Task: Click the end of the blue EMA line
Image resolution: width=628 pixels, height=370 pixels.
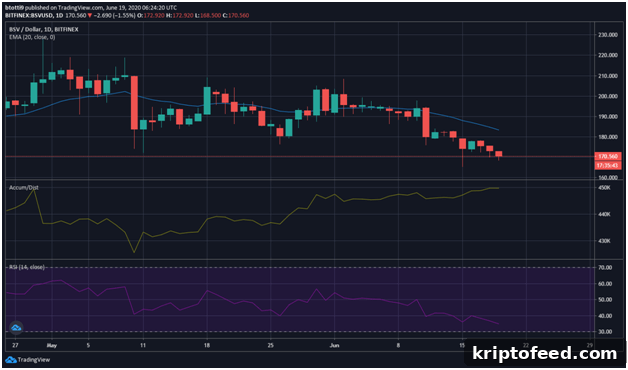Action: pyautogui.click(x=498, y=130)
